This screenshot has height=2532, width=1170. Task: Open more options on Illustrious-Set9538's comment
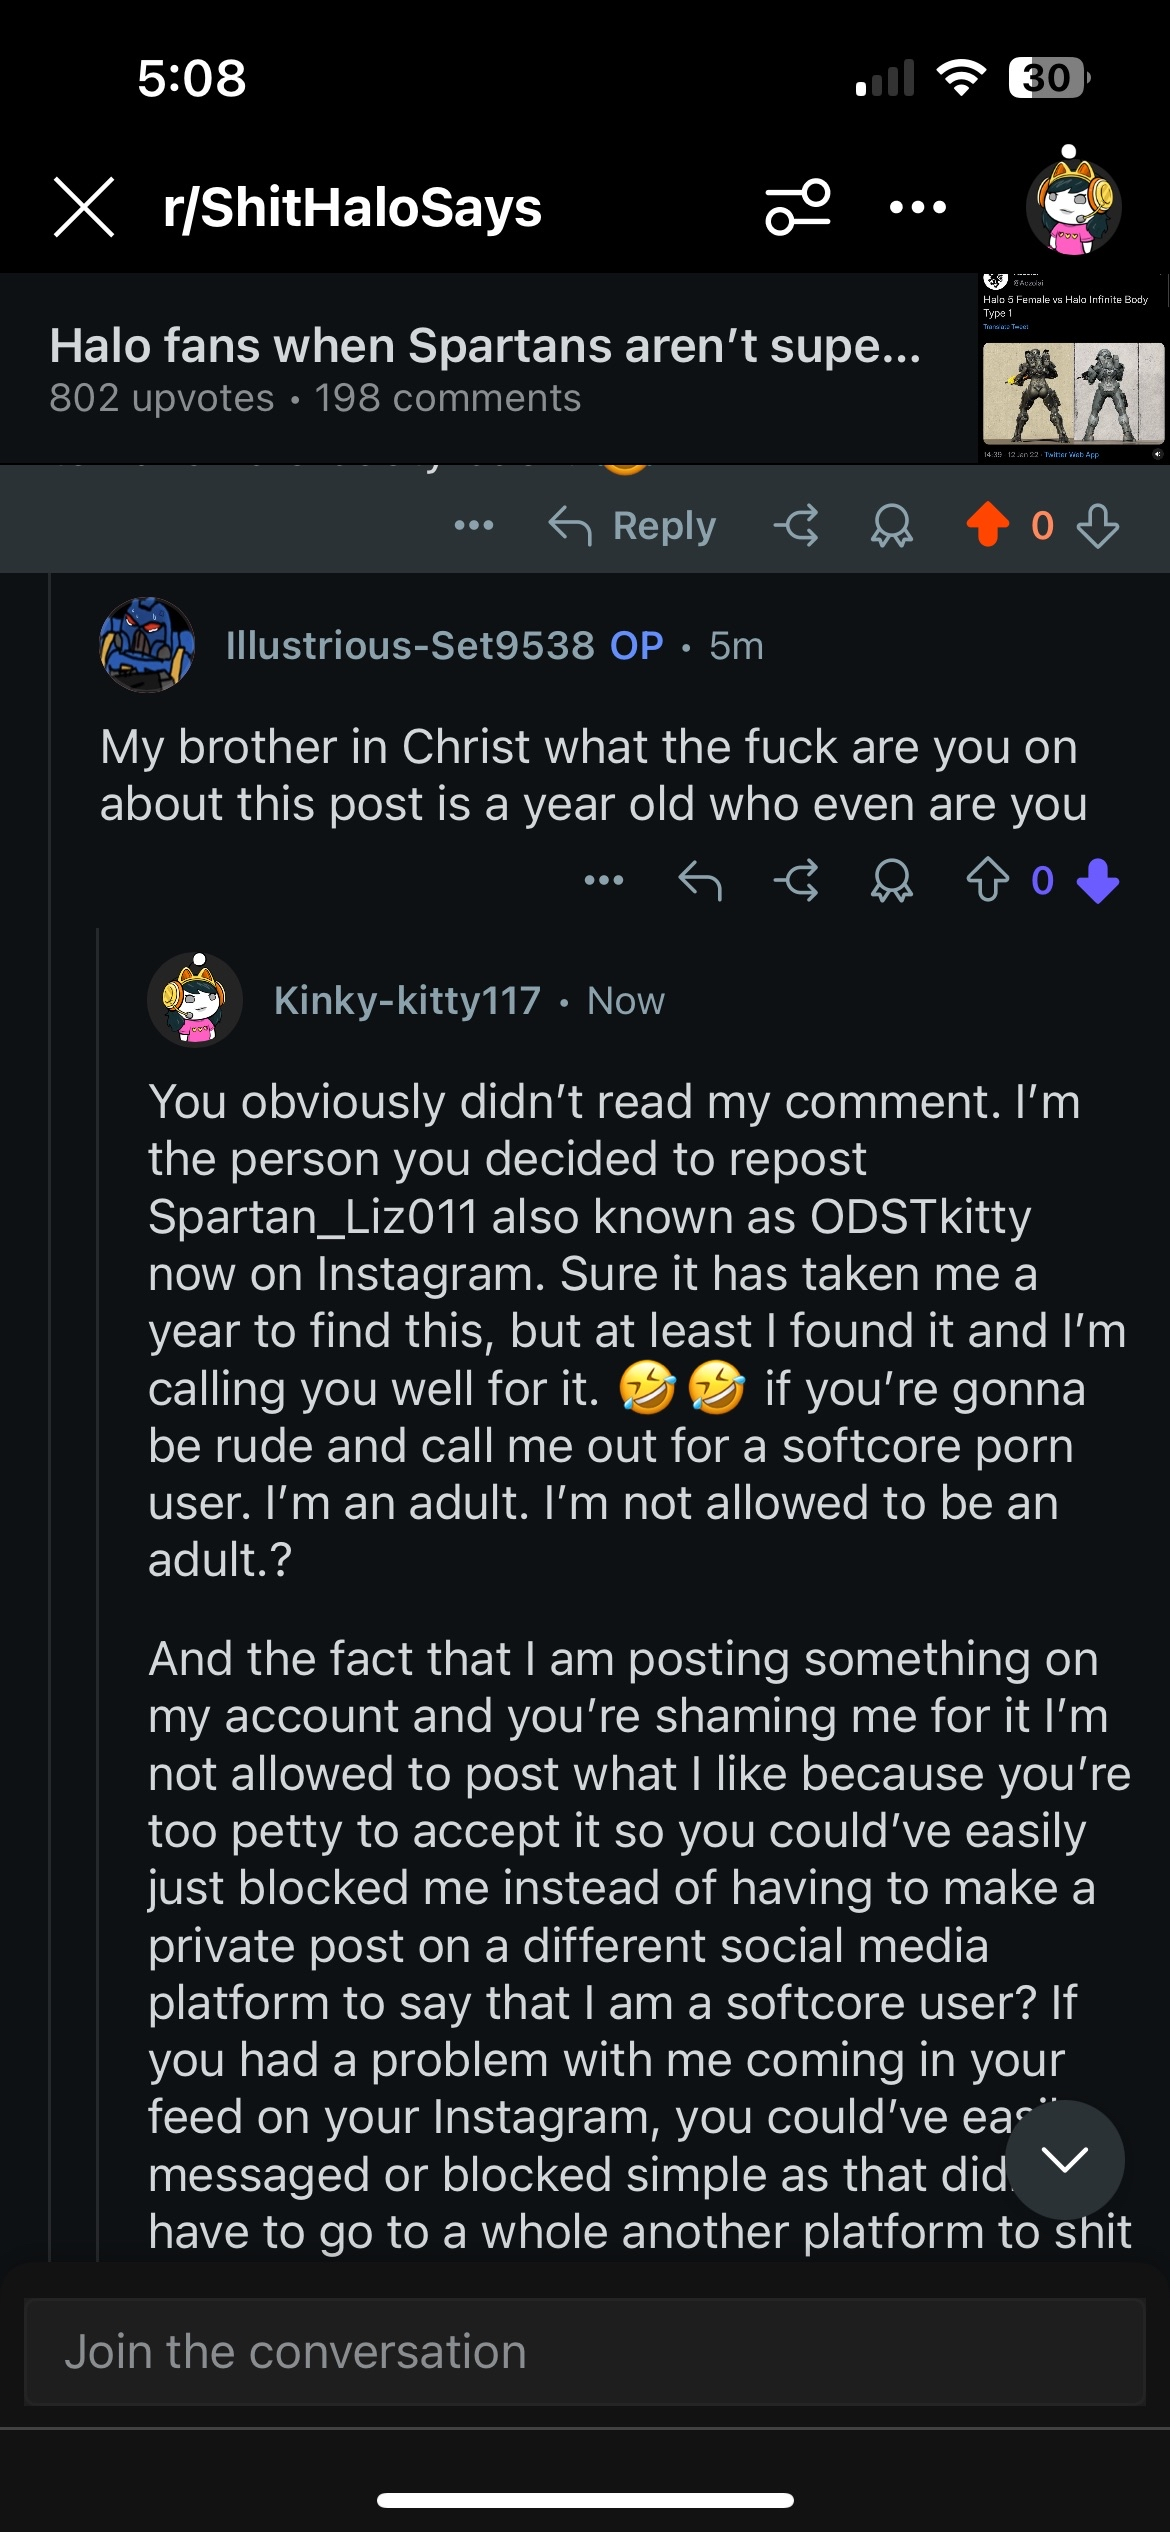603,880
